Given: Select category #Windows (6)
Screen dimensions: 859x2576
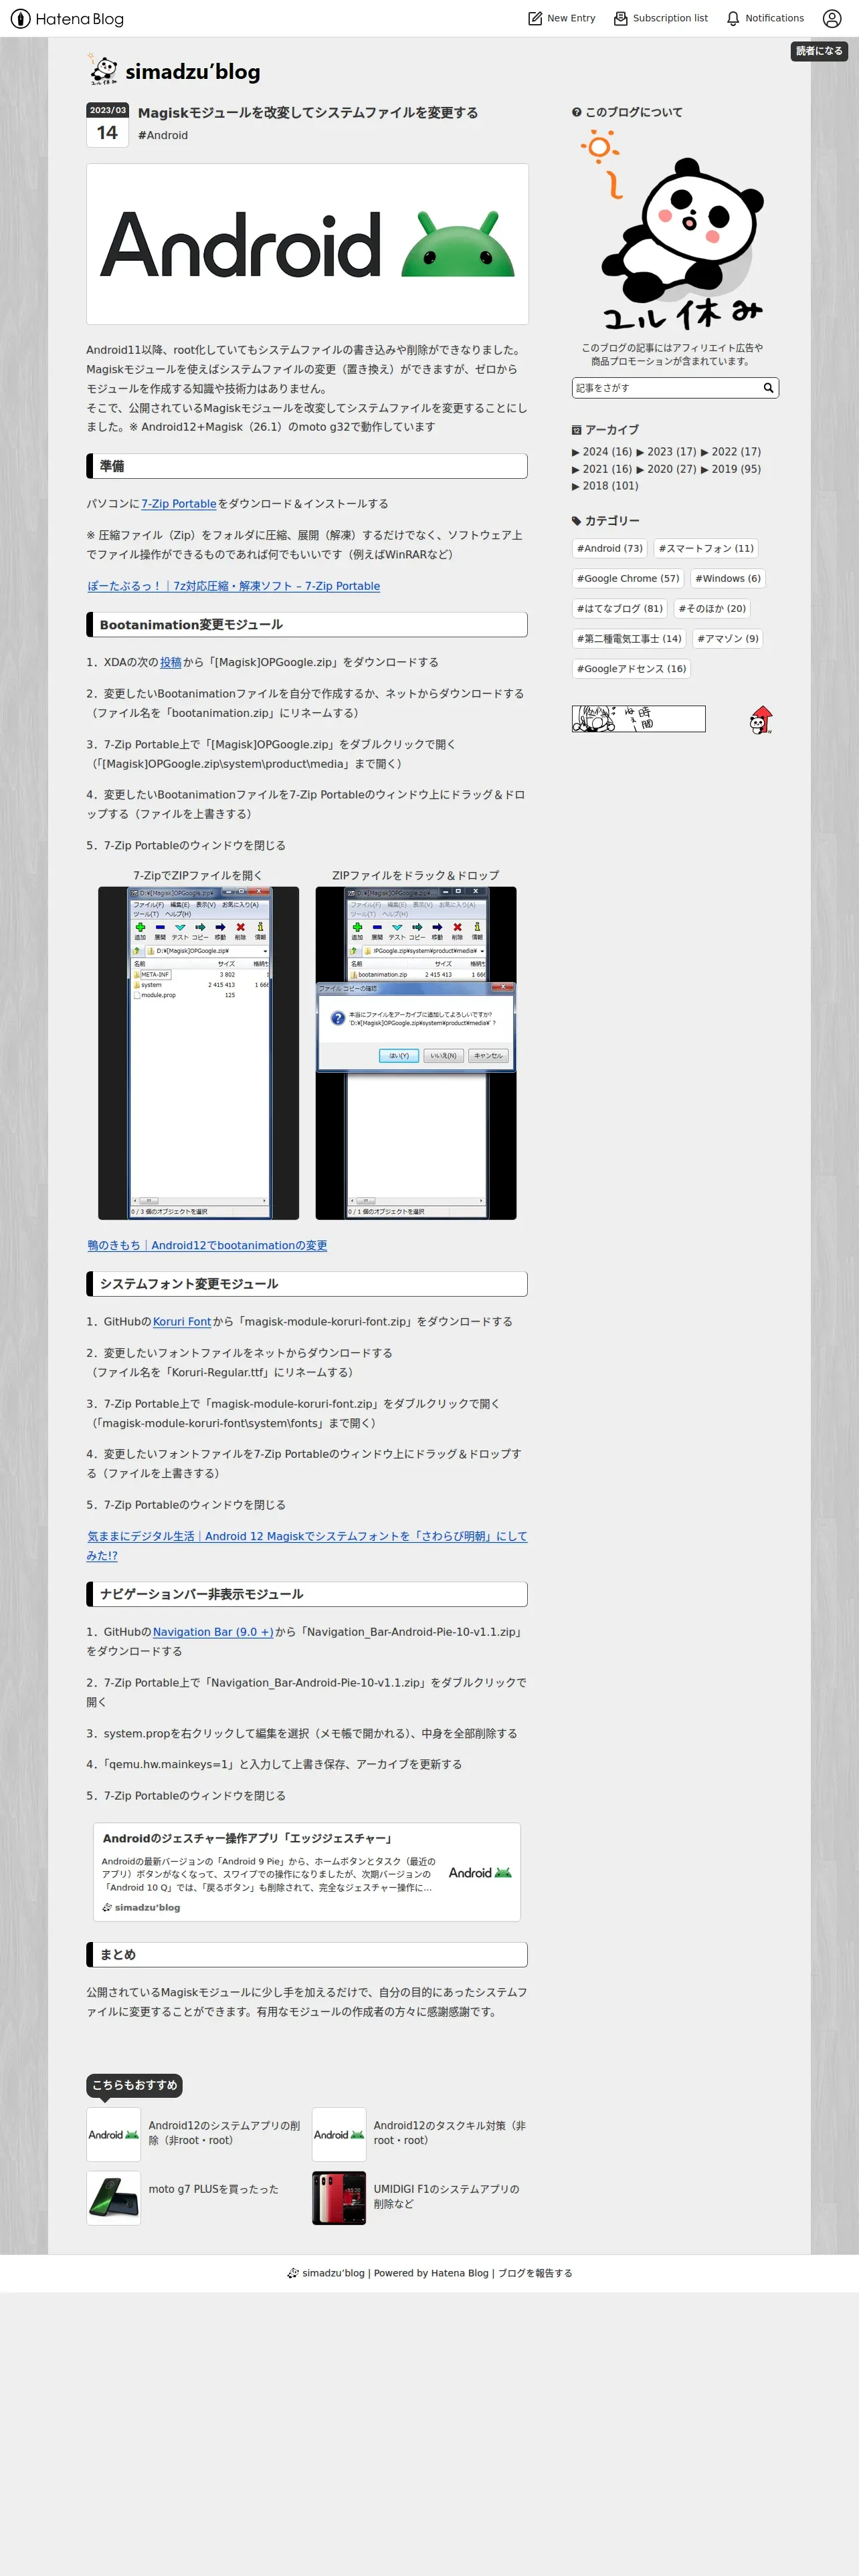Looking at the screenshot, I should 728,578.
